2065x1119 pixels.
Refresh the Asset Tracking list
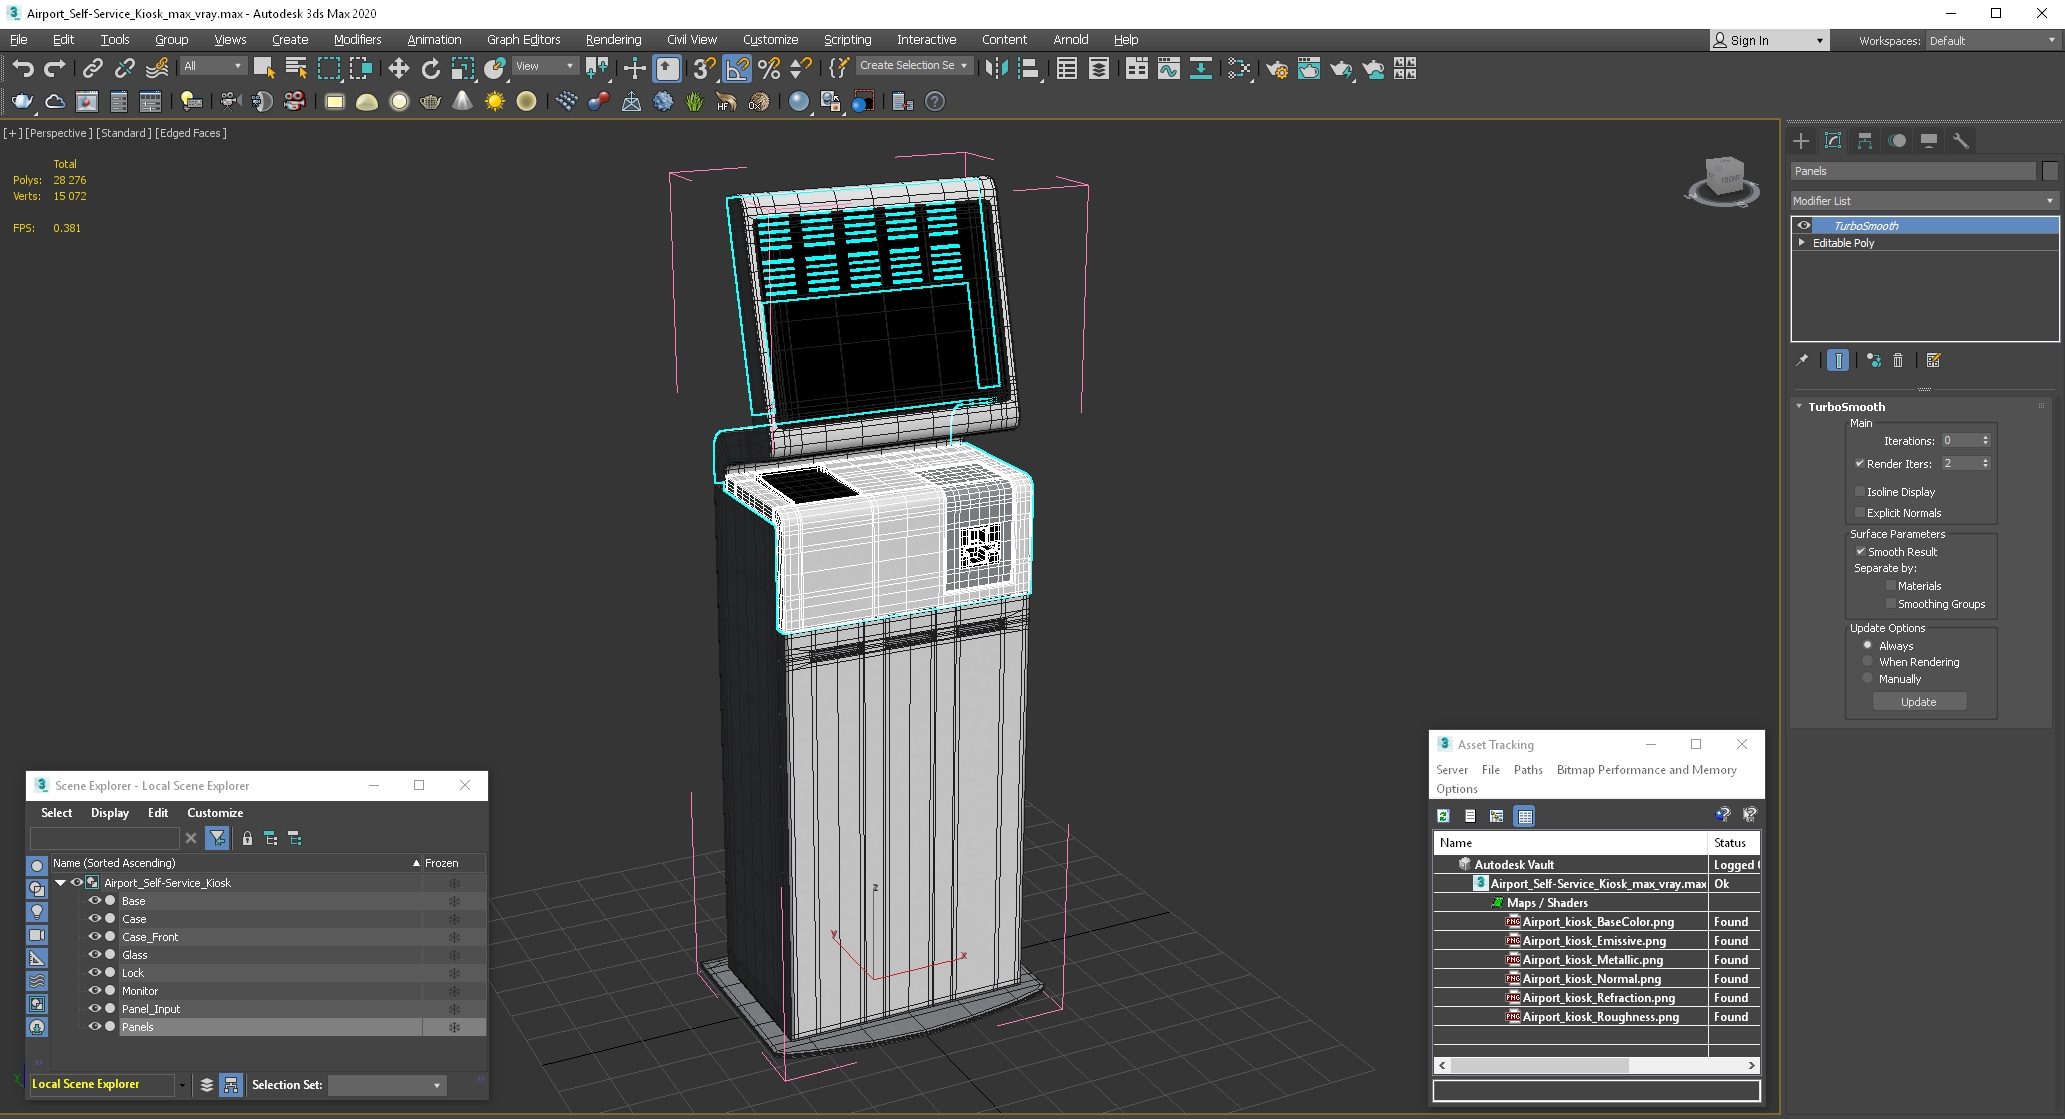pos(1443,816)
